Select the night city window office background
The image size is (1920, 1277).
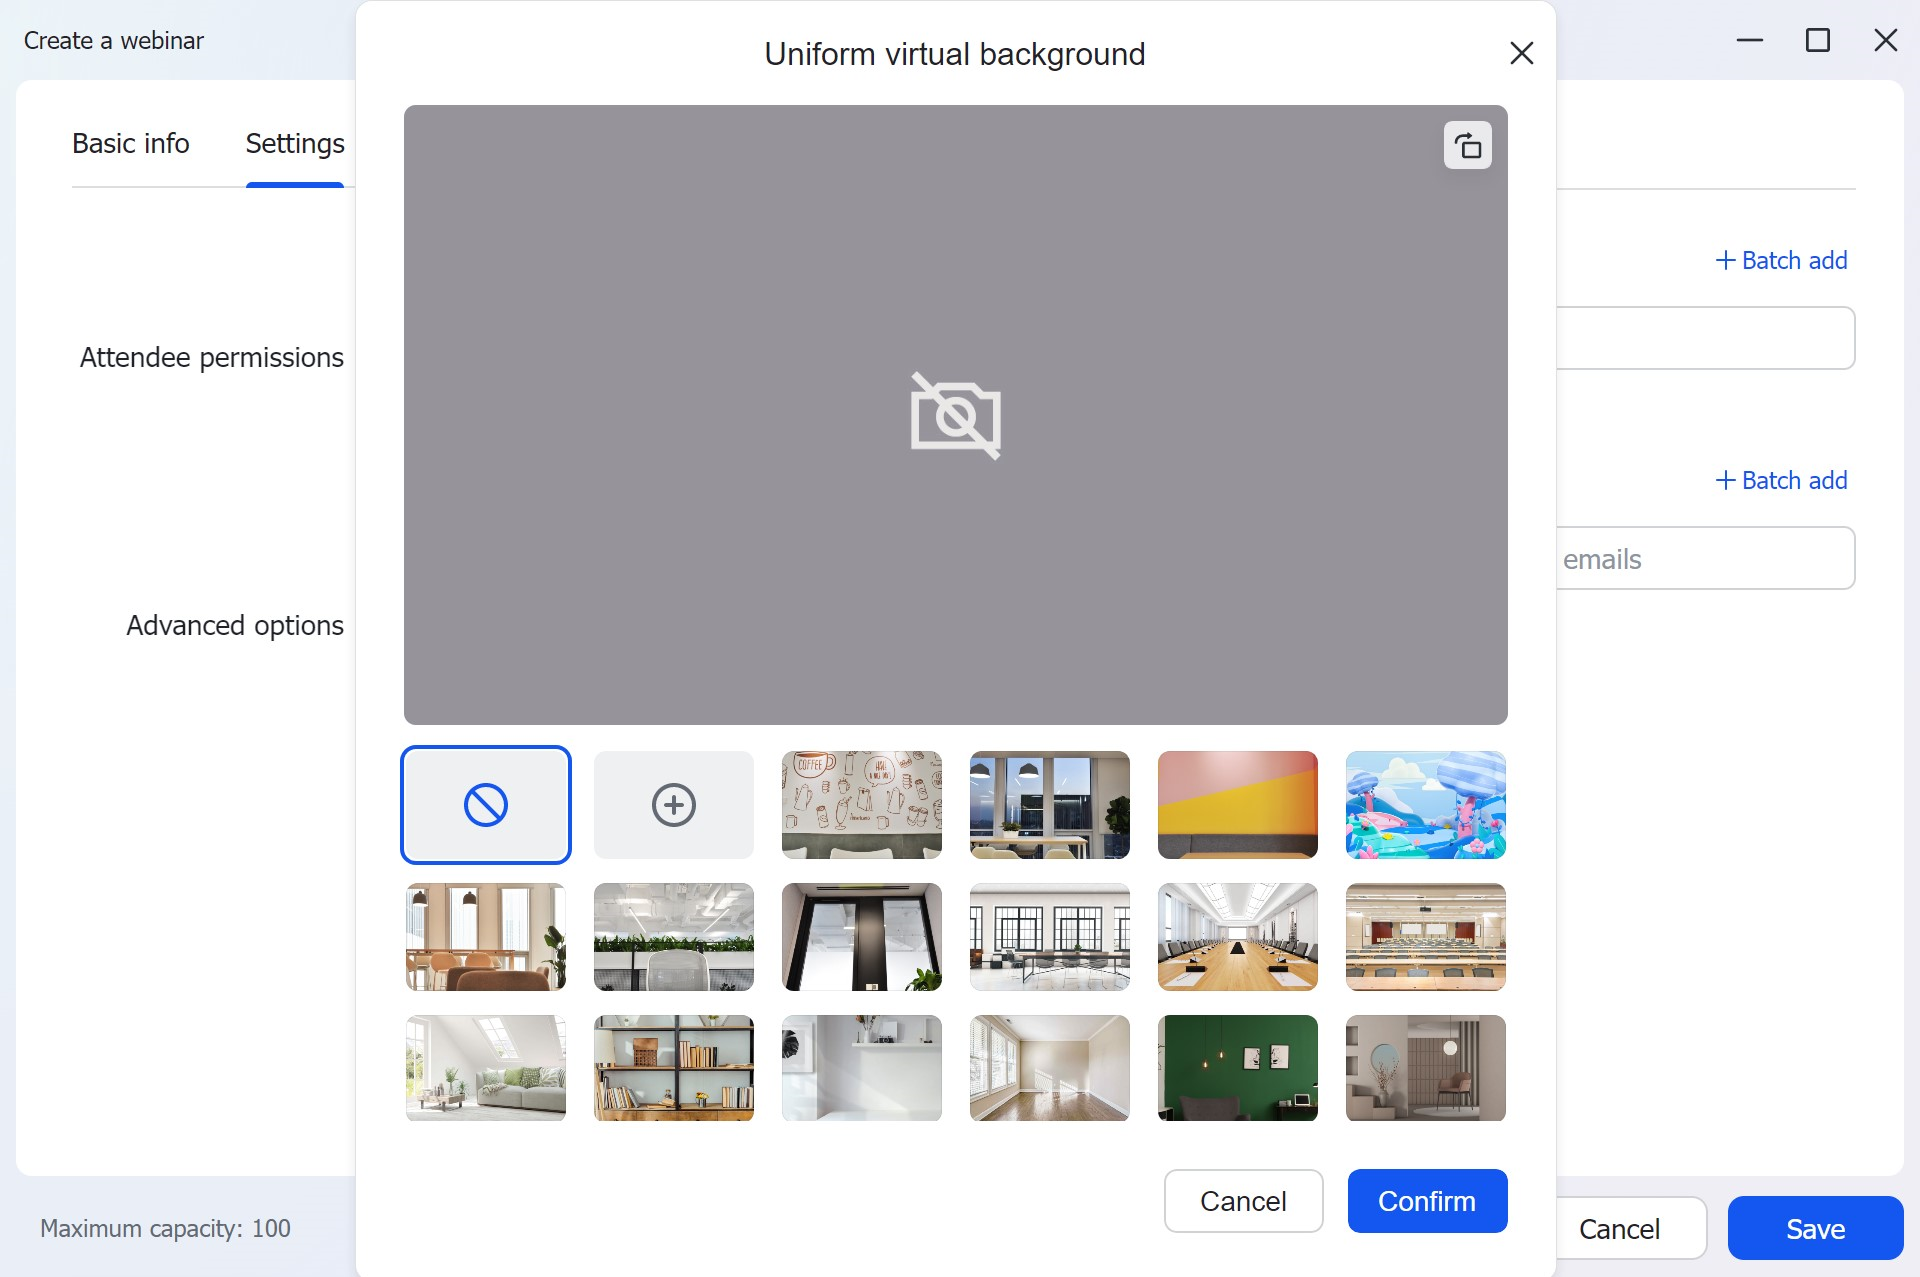tap(1049, 804)
